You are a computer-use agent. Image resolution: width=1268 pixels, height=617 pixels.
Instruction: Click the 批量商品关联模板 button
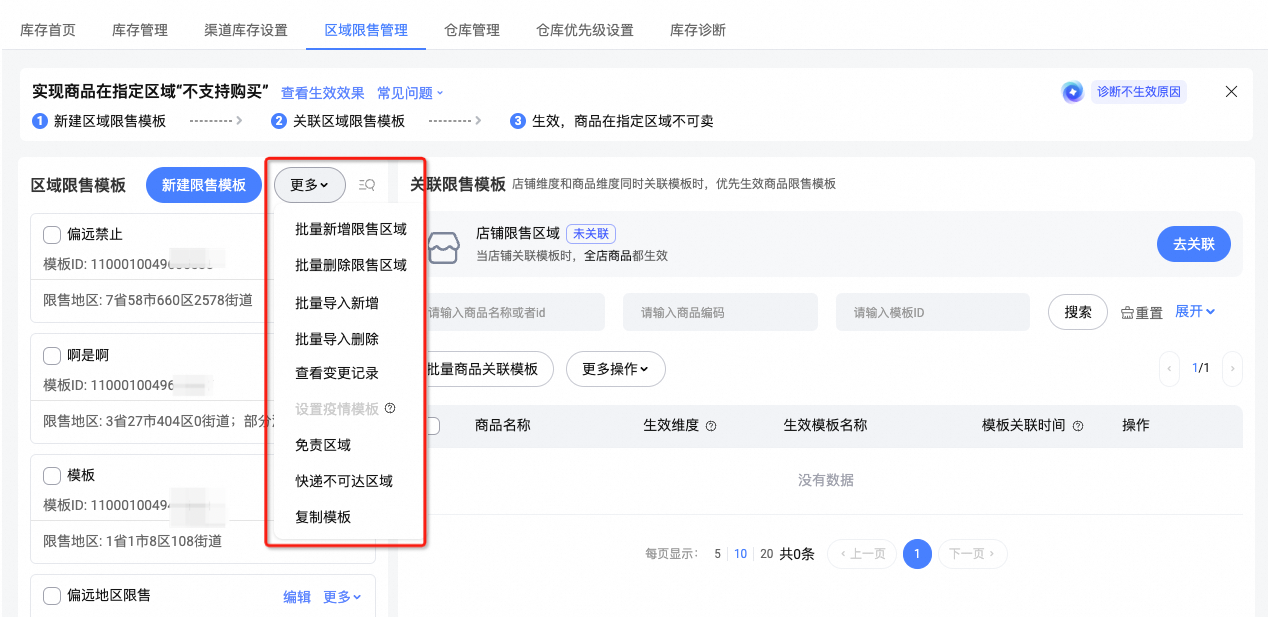pyautogui.click(x=482, y=369)
